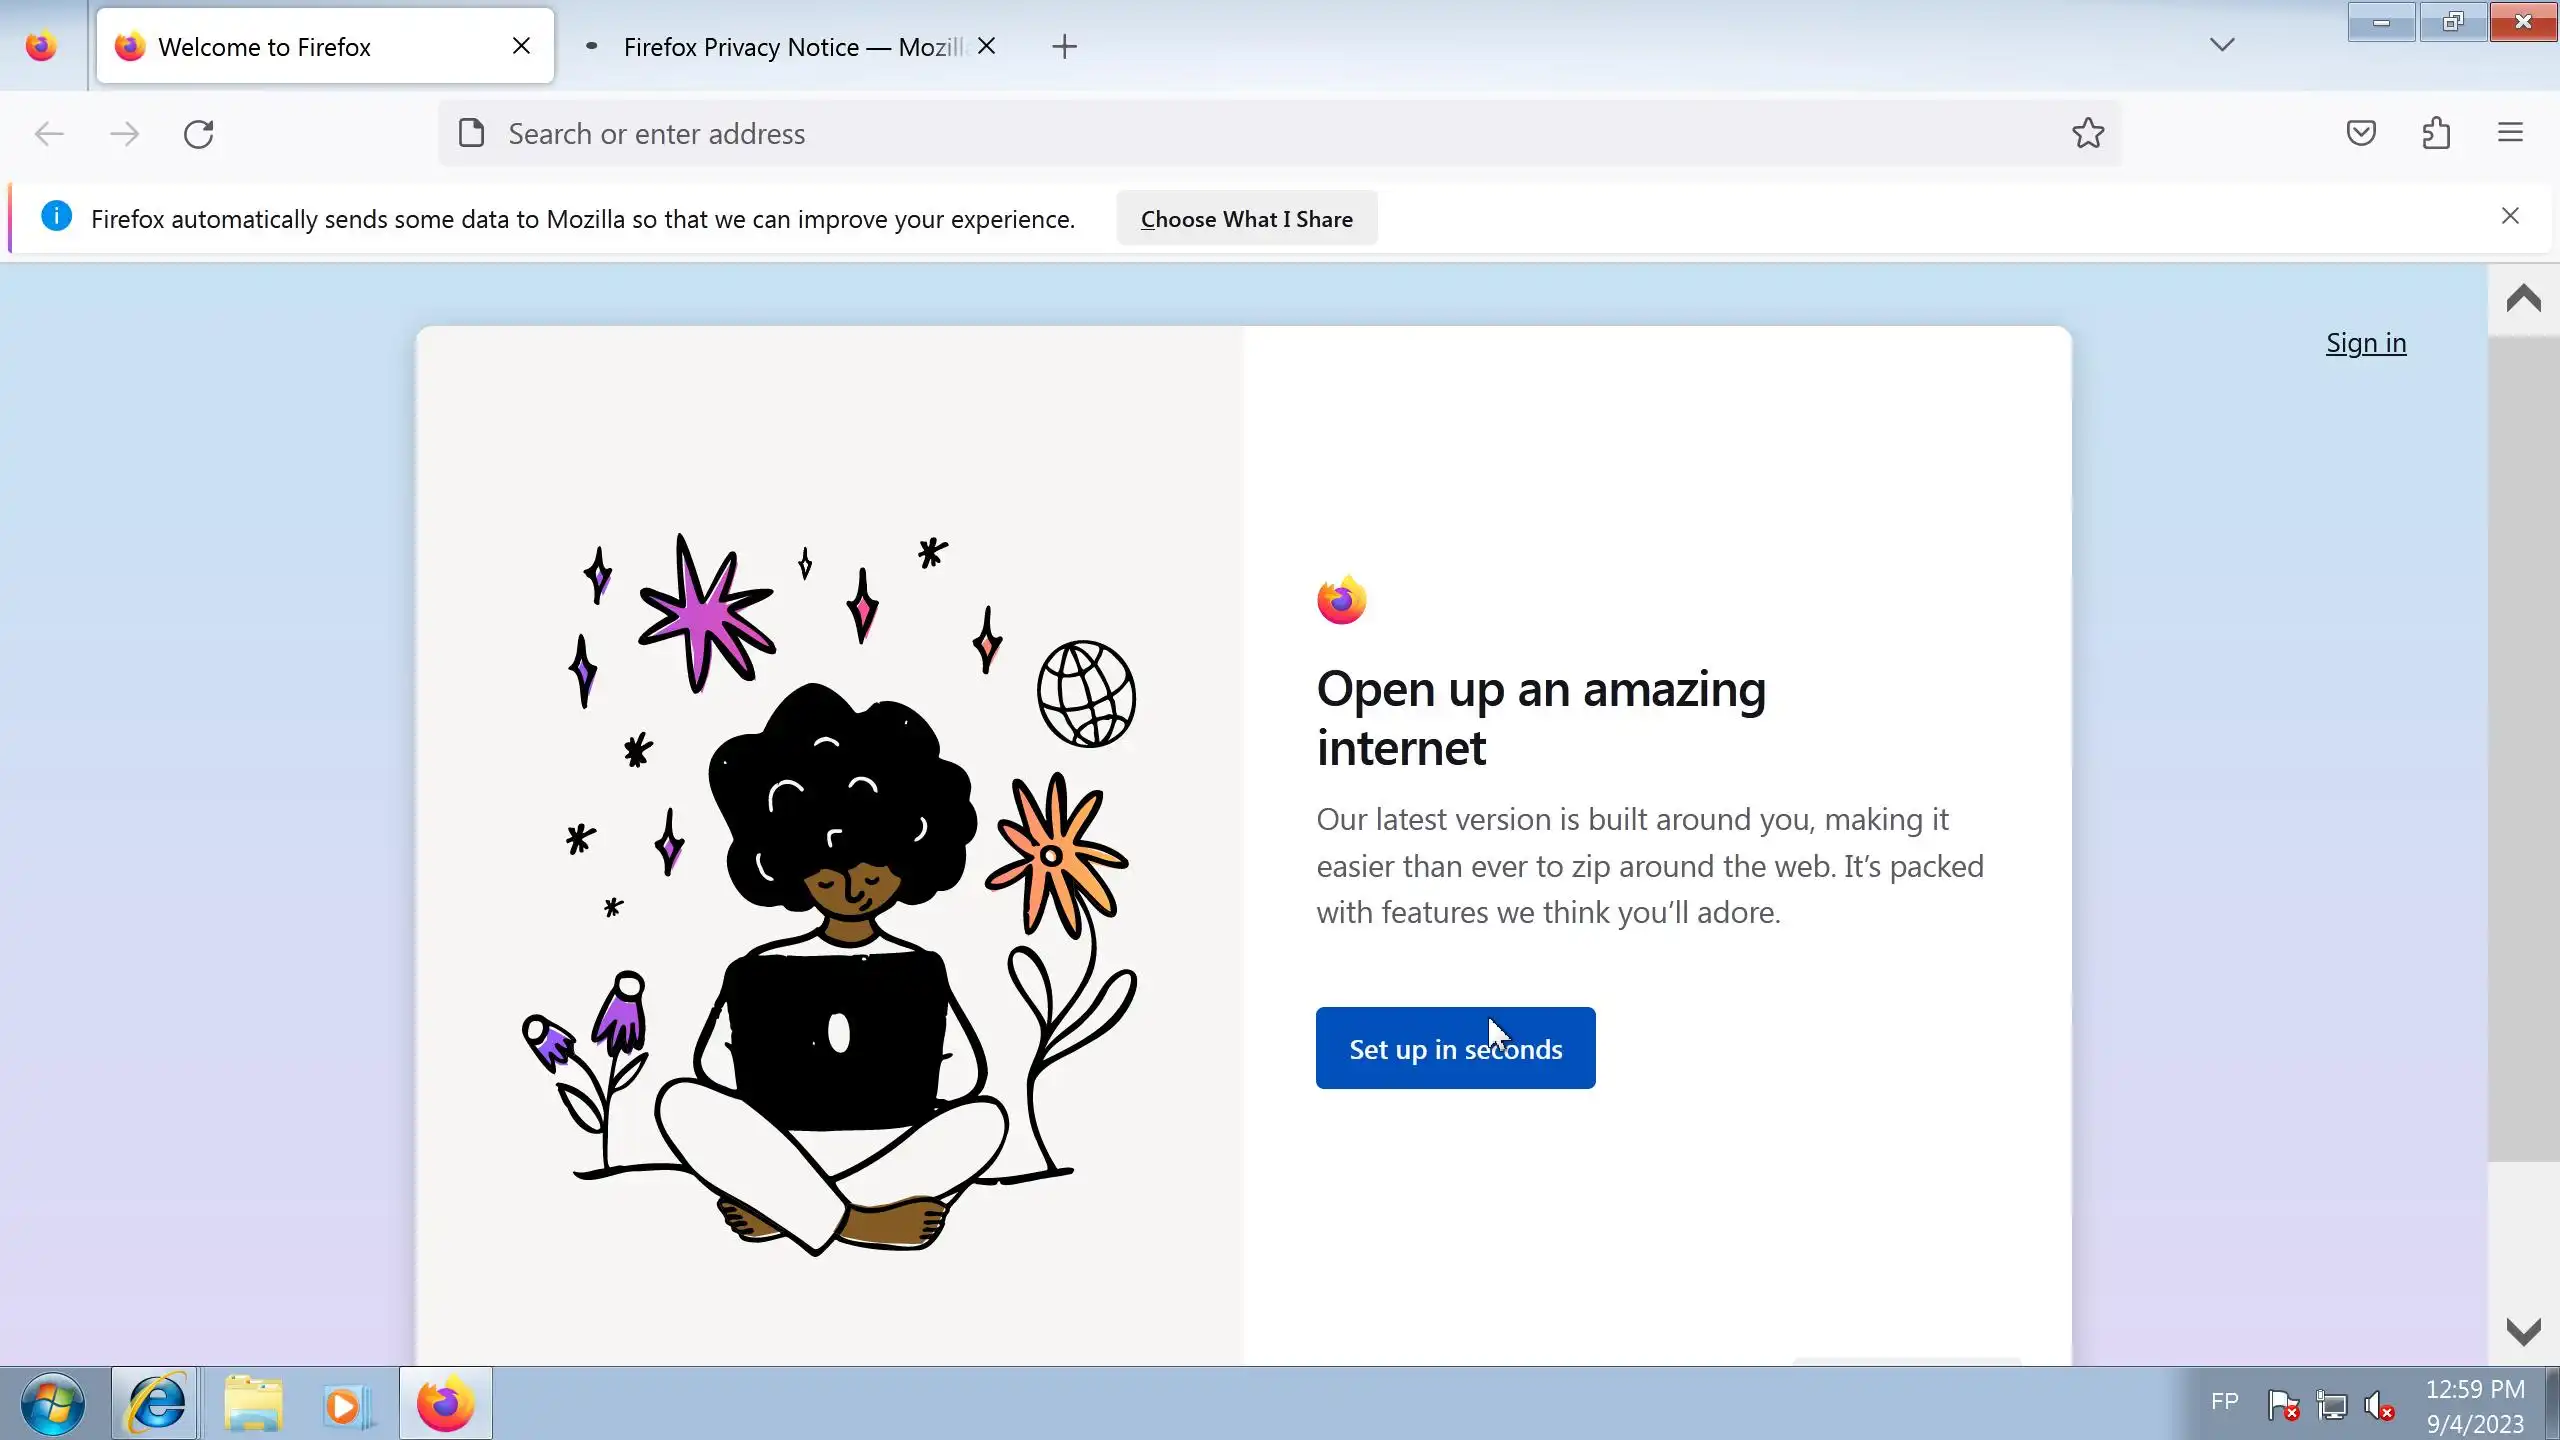The height and width of the screenshot is (1440, 2560).
Task: Click the Set up in seconds button
Action: coord(1454,1048)
